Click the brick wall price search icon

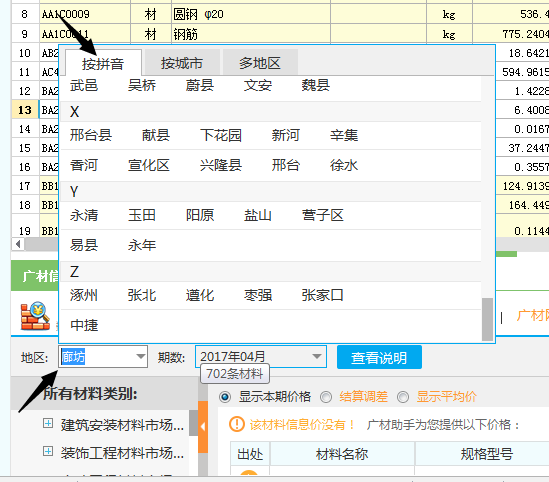click(35, 316)
